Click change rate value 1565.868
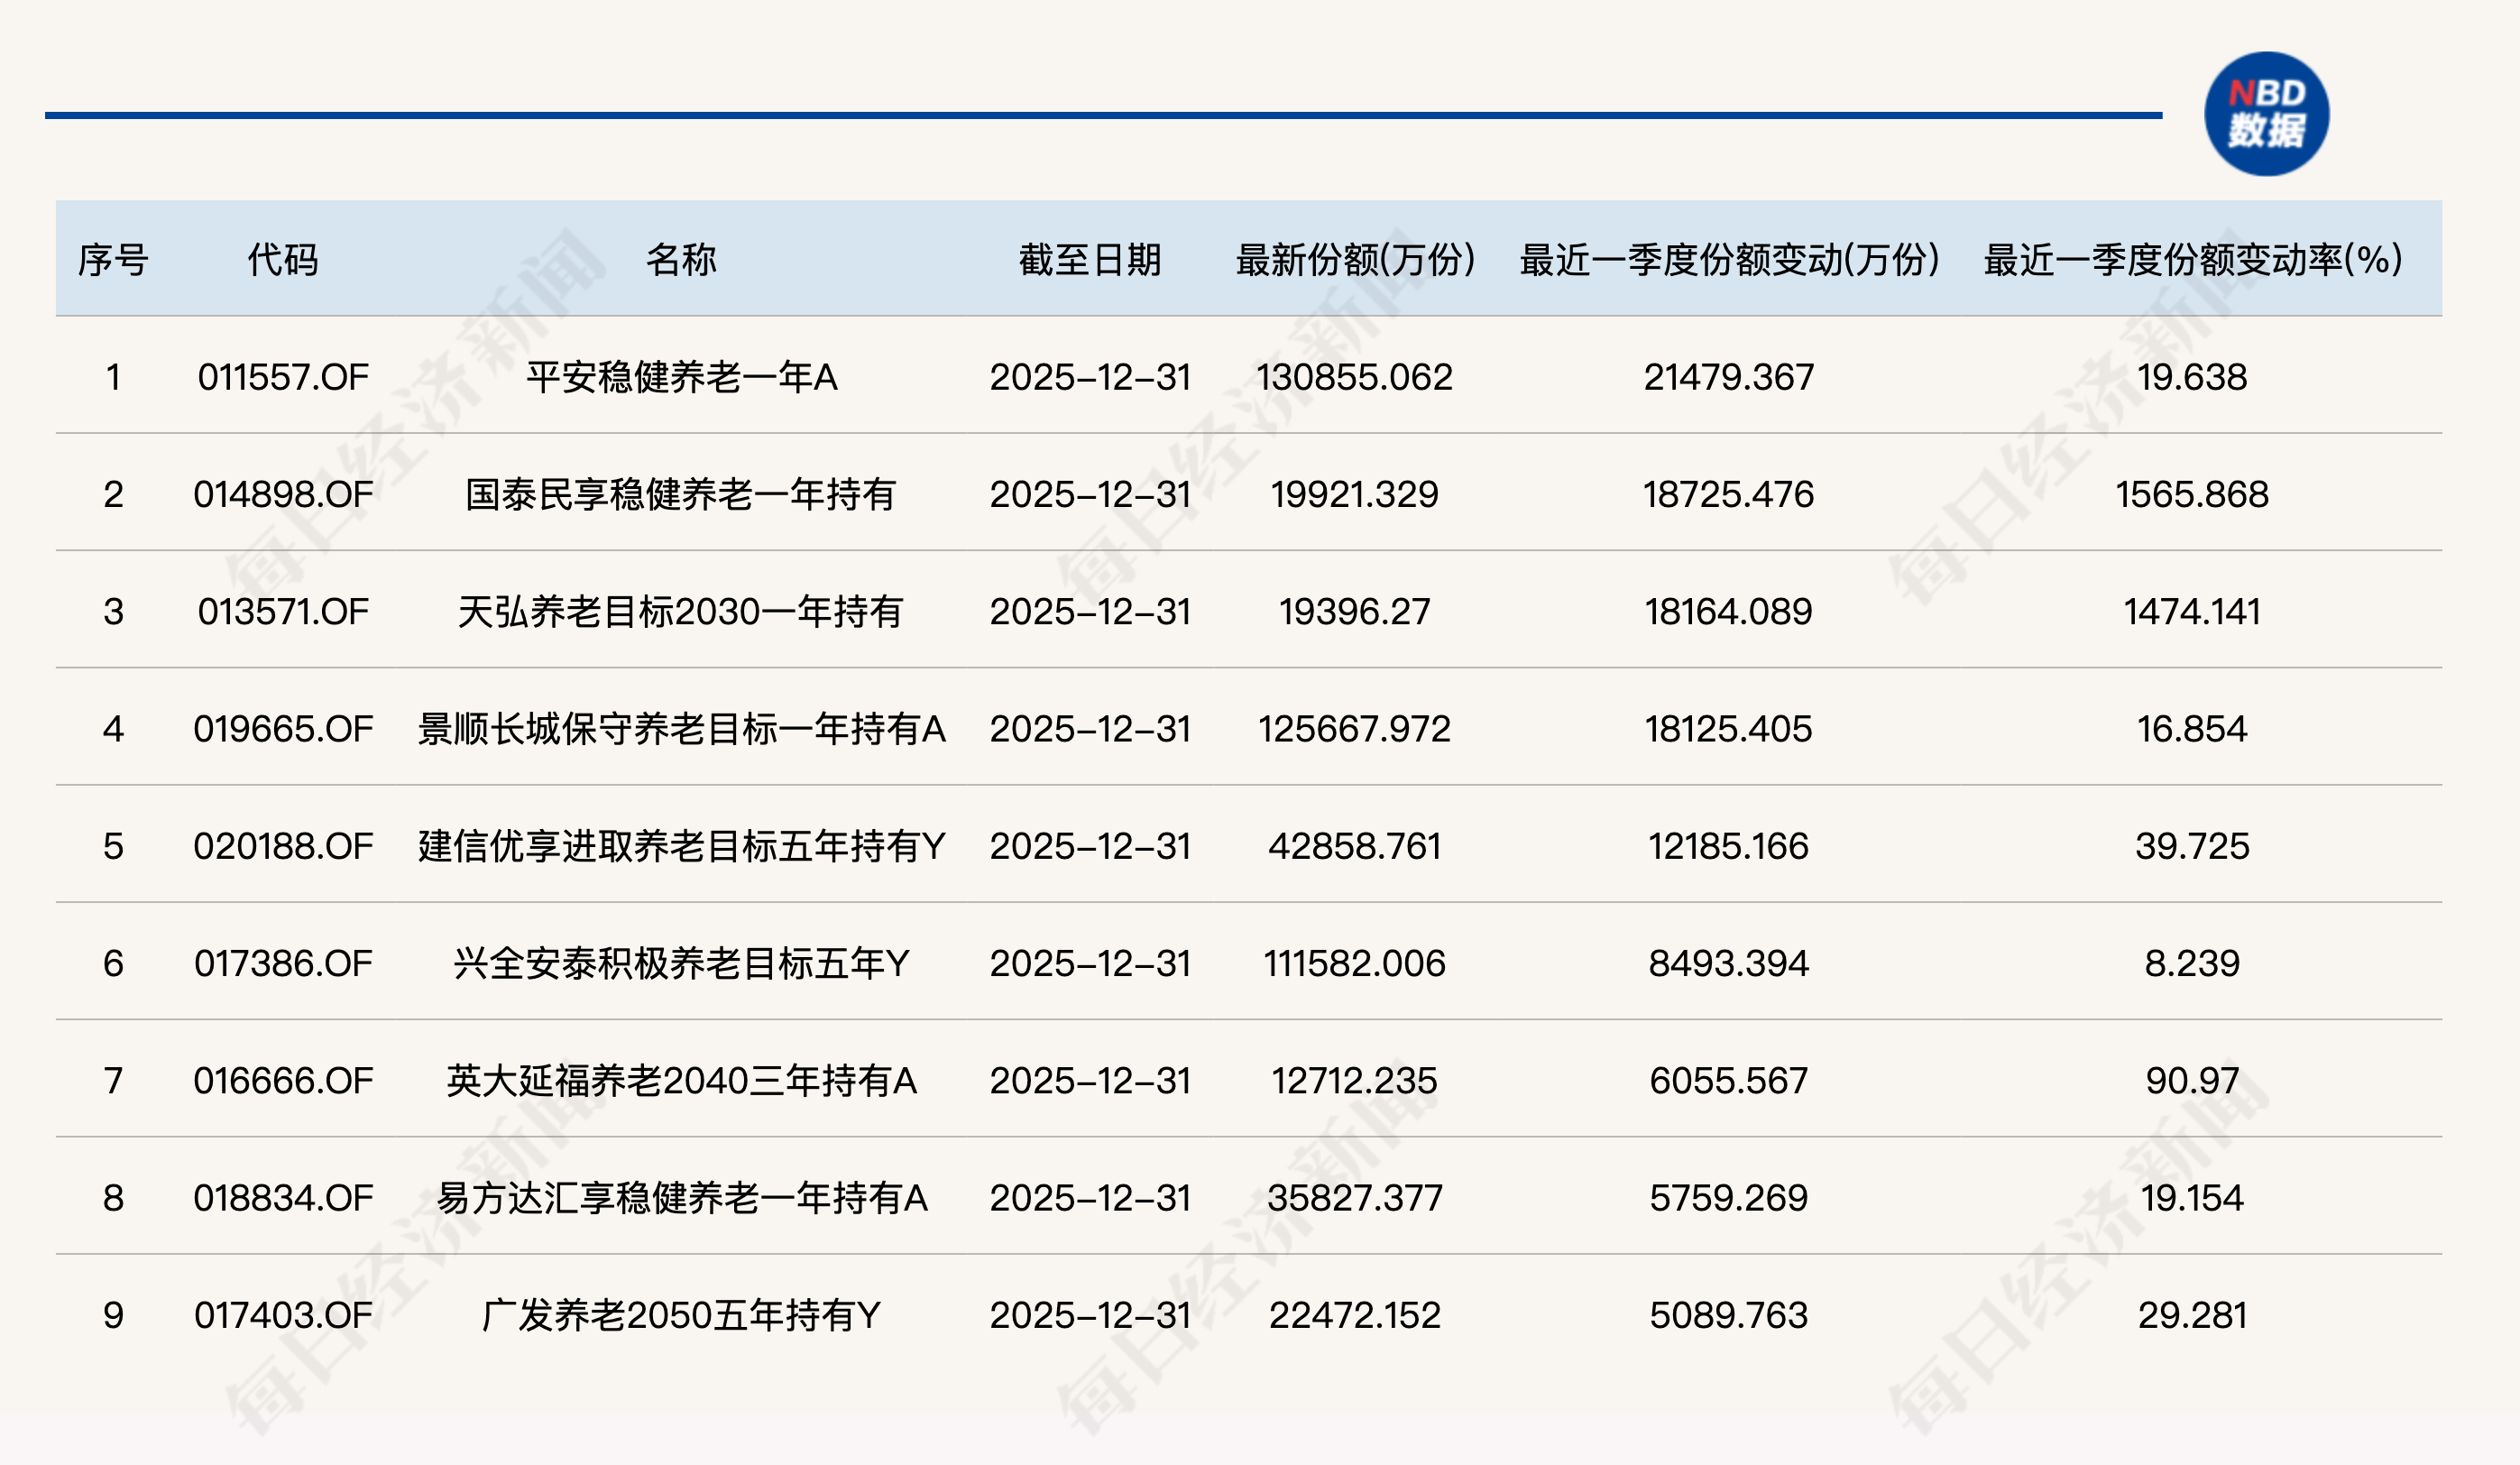 (x=2192, y=494)
